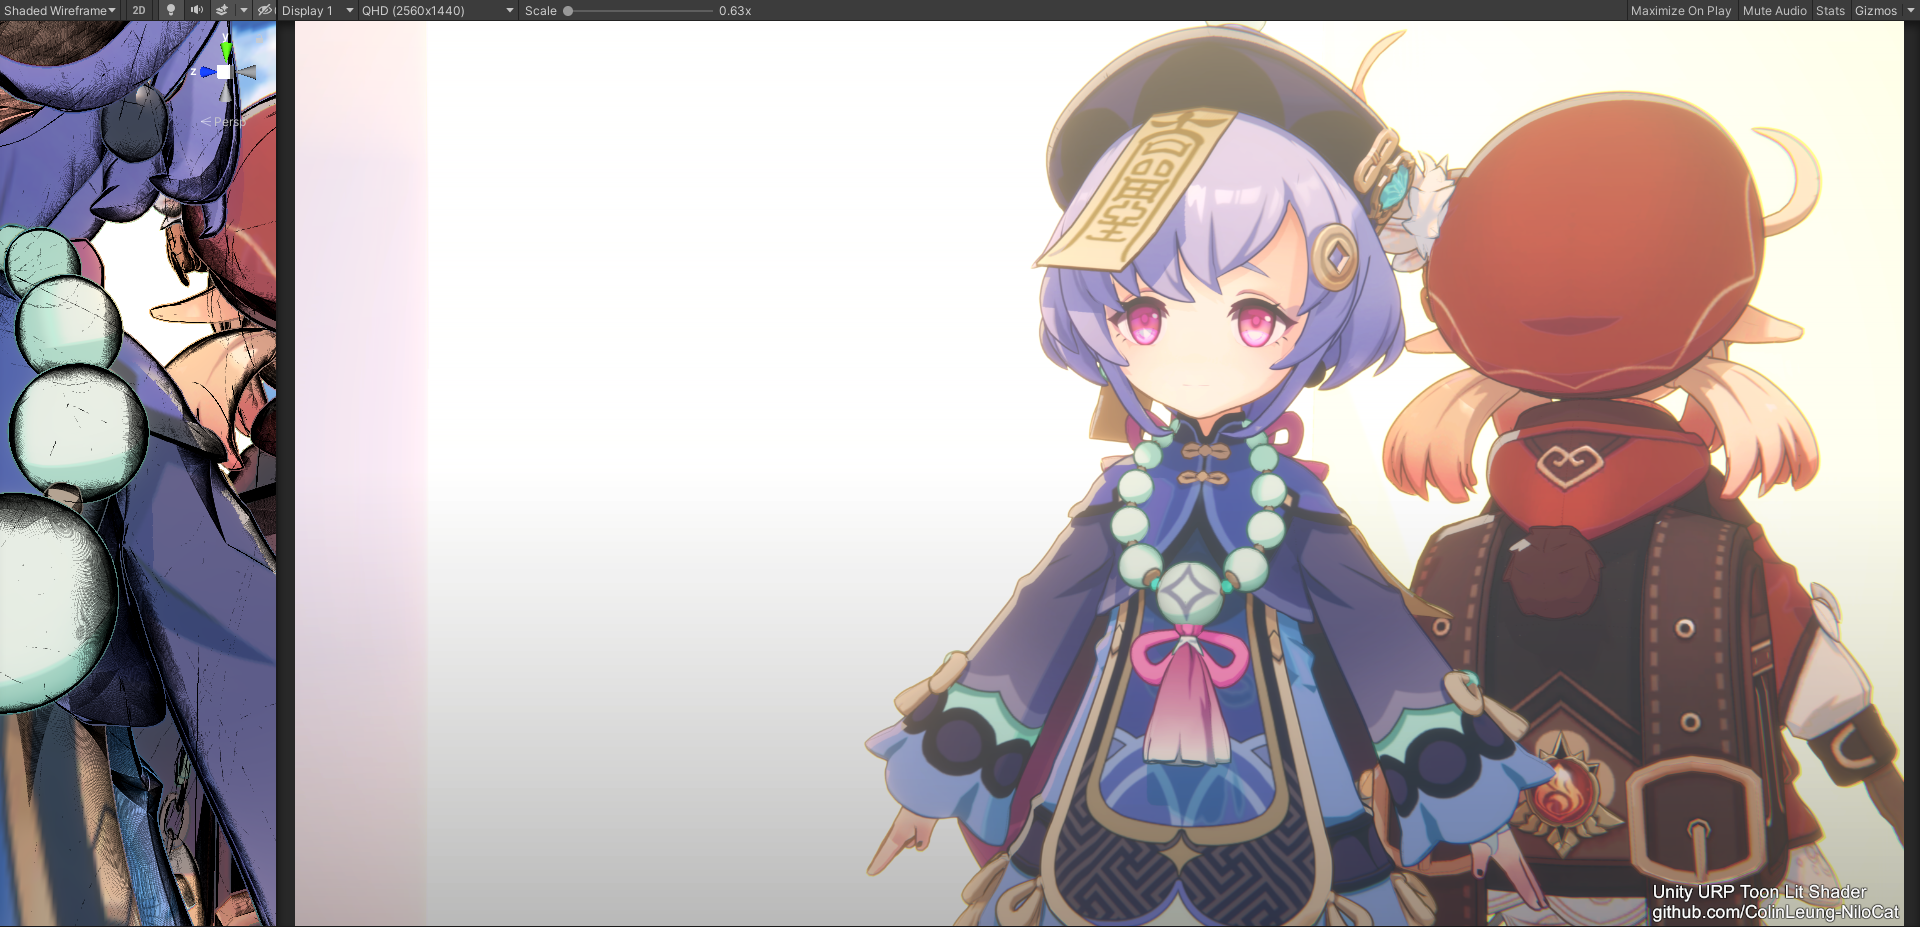Click the 0.63x scale value
This screenshot has height=927, width=1920.
(735, 11)
